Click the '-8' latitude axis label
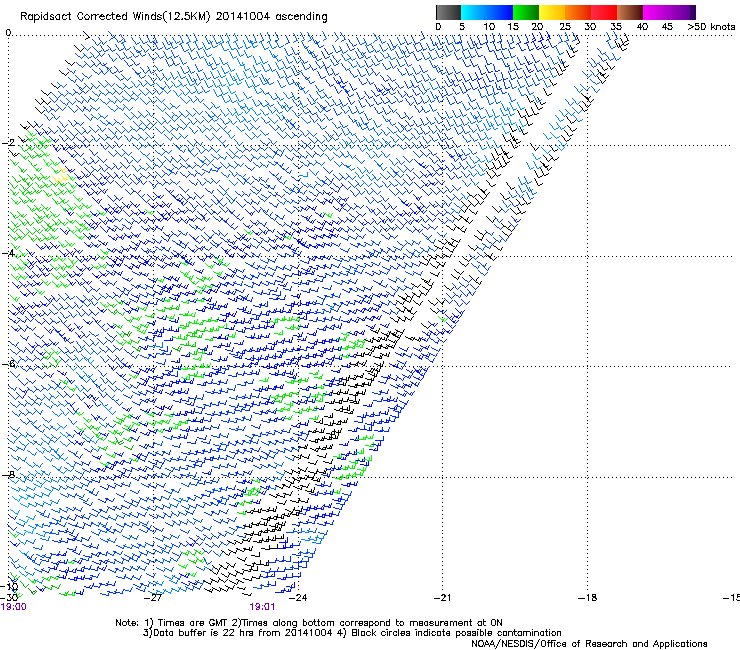Viewport: 740px width, 650px height. click(8, 475)
